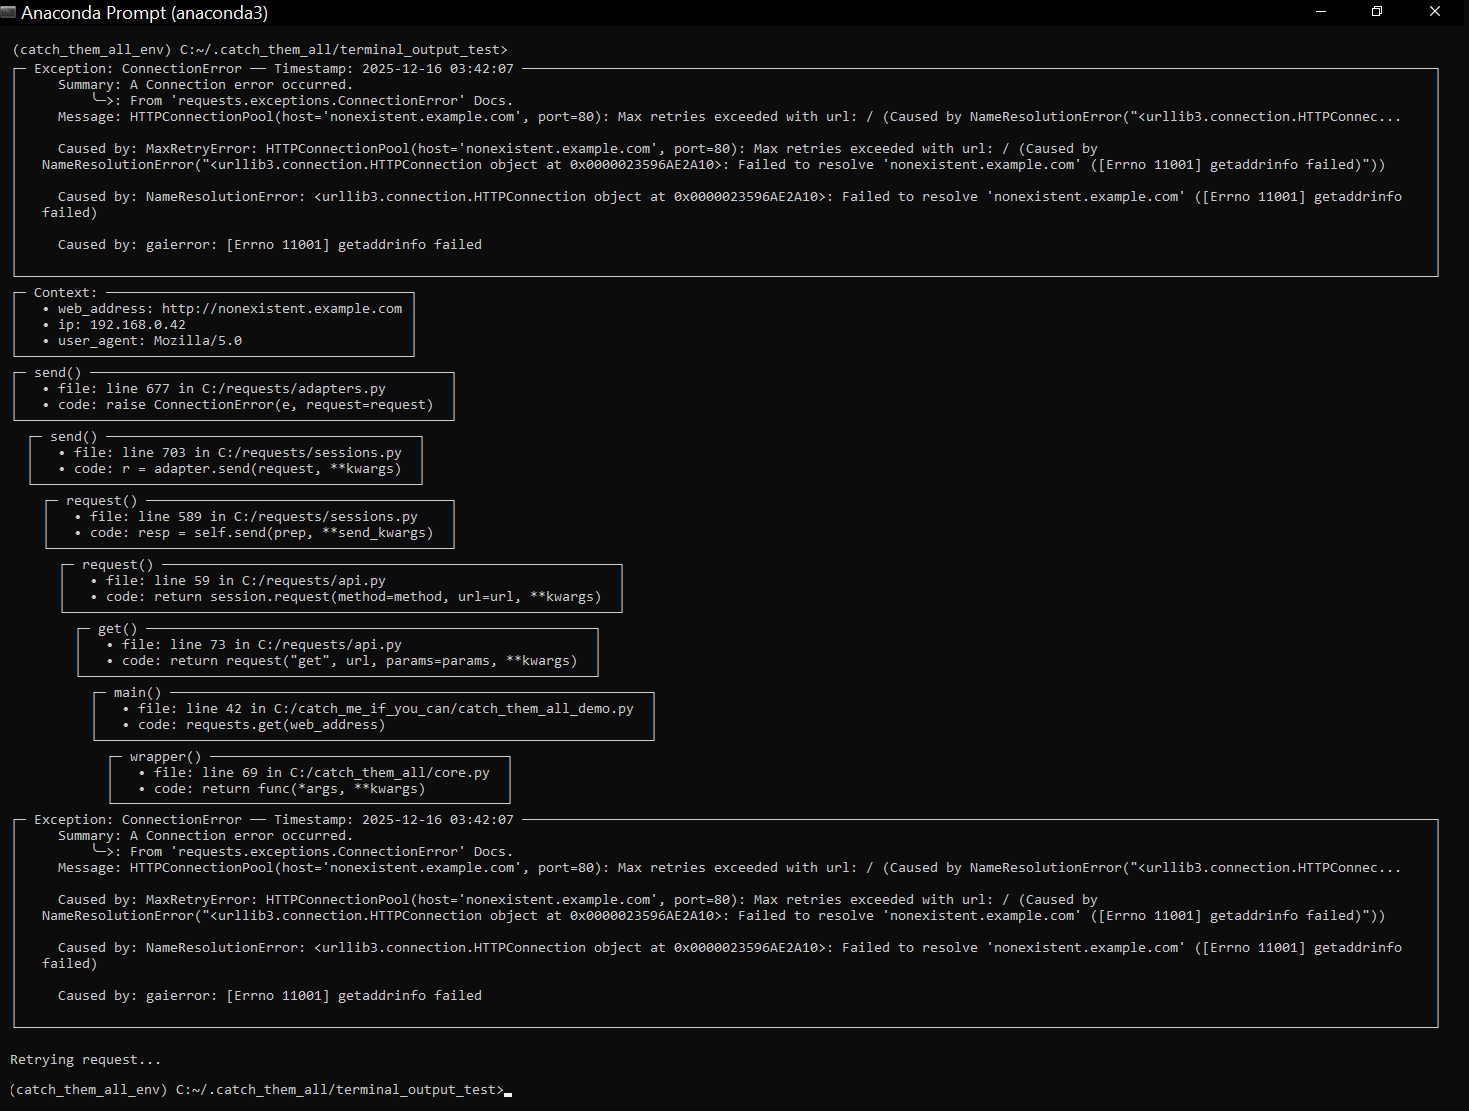Screen dimensions: 1469x1111
Task: Click the get() frame heading
Action: point(117,629)
